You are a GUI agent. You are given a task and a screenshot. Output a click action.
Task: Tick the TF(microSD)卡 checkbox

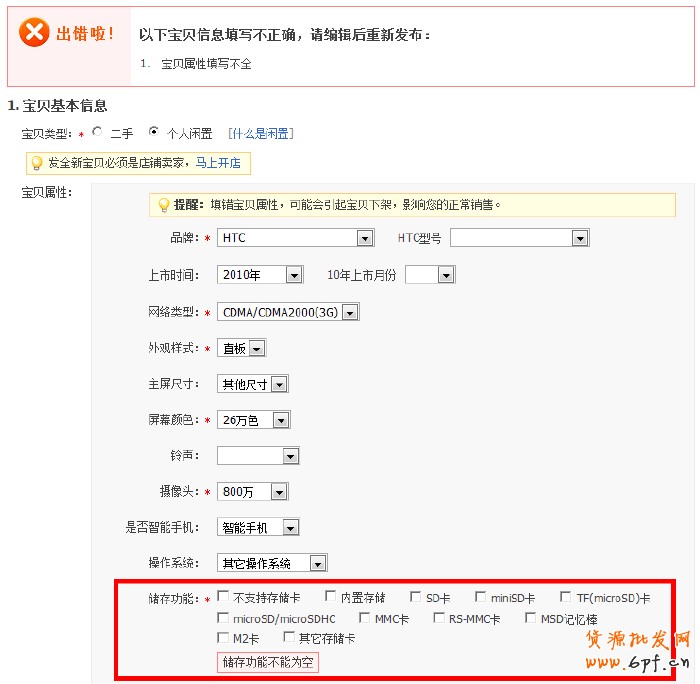[x=566, y=597]
